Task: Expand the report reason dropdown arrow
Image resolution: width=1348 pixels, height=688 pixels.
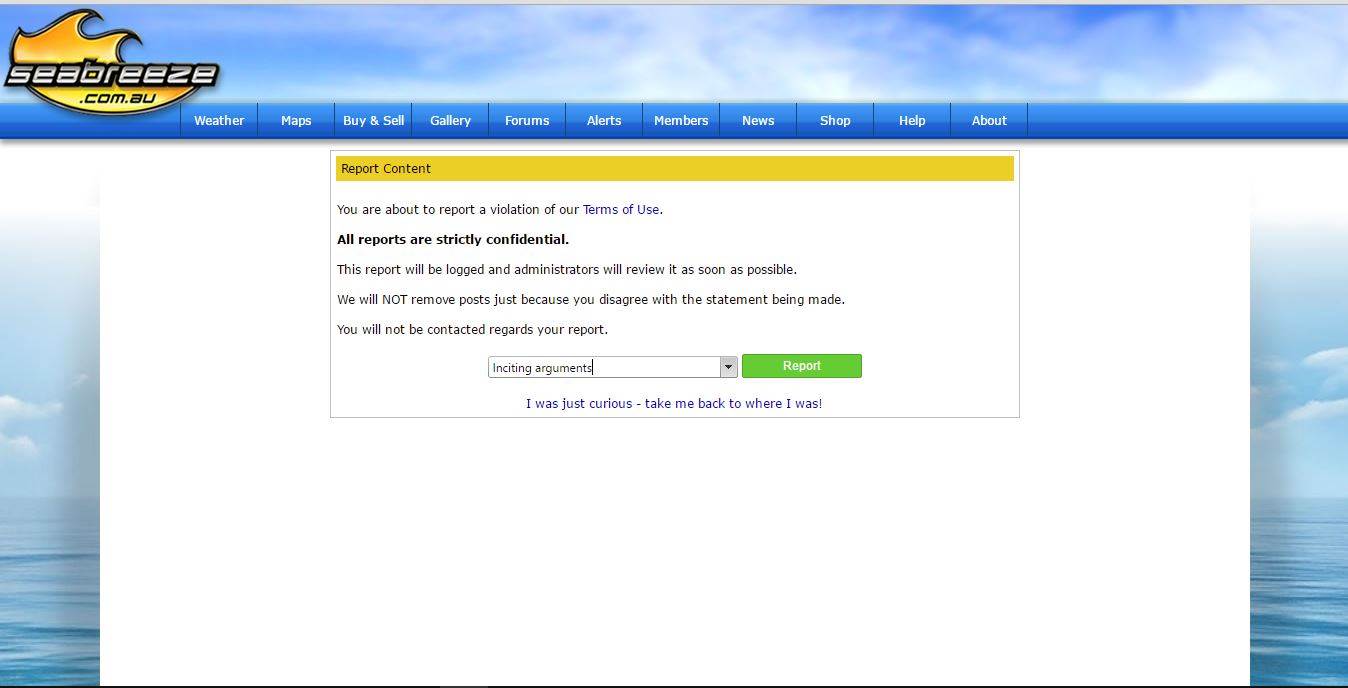Action: [x=728, y=367]
